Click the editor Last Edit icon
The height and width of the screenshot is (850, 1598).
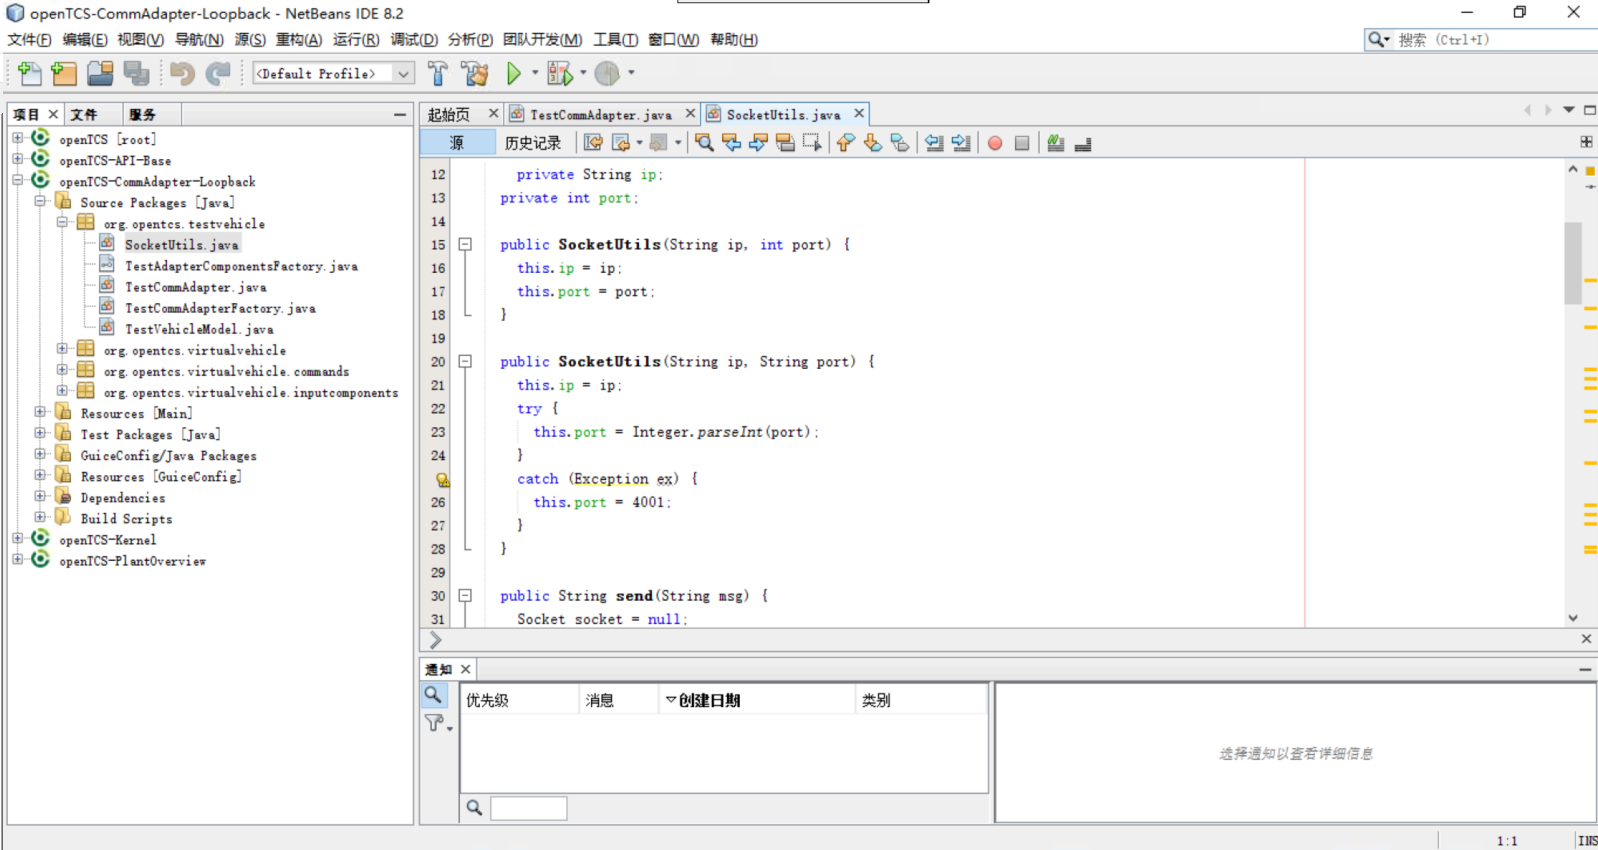tap(593, 143)
